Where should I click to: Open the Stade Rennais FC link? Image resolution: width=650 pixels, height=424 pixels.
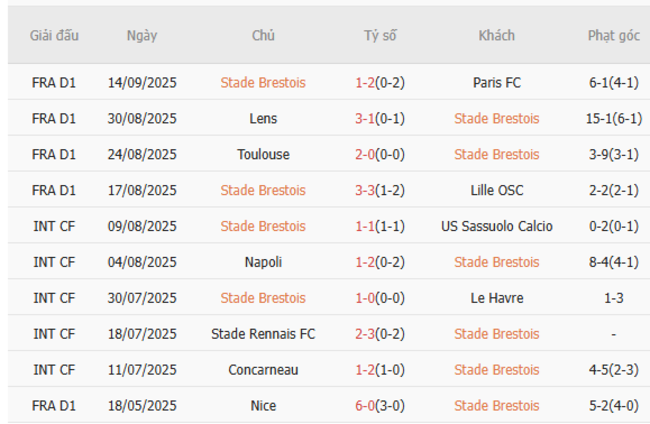[264, 334]
